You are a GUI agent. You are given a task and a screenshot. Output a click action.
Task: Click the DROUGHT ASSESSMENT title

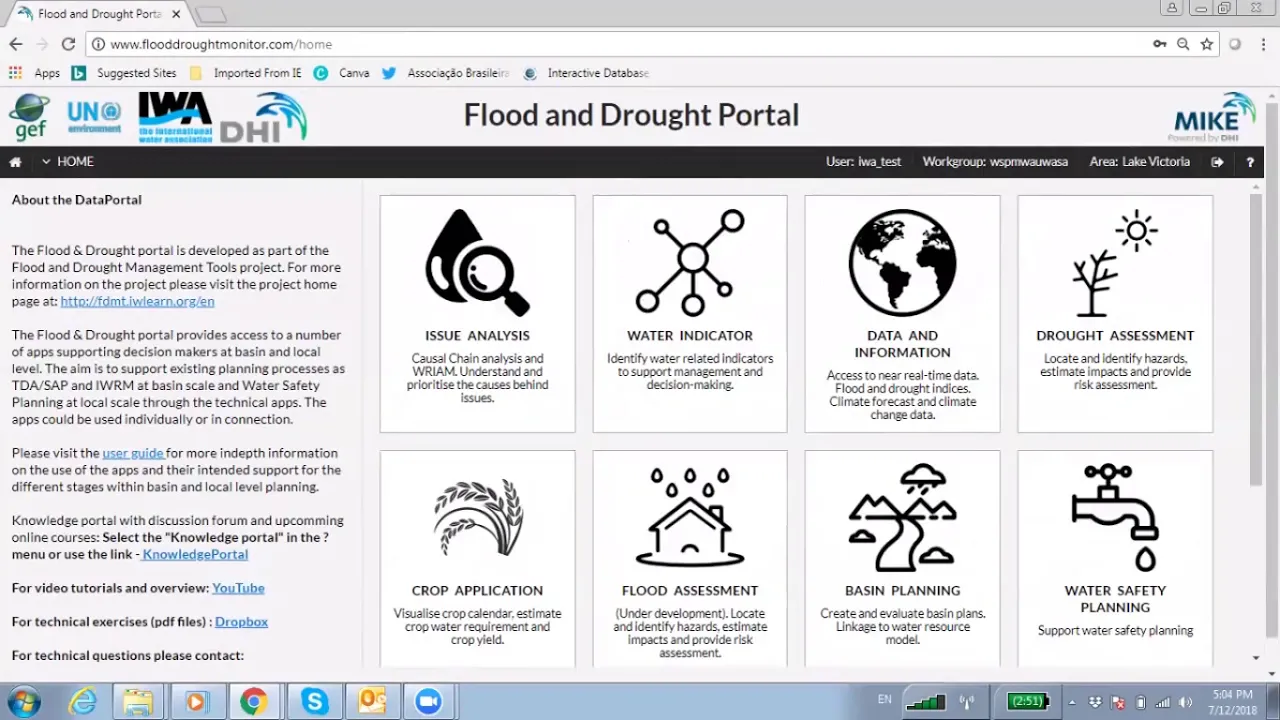tap(1115, 336)
